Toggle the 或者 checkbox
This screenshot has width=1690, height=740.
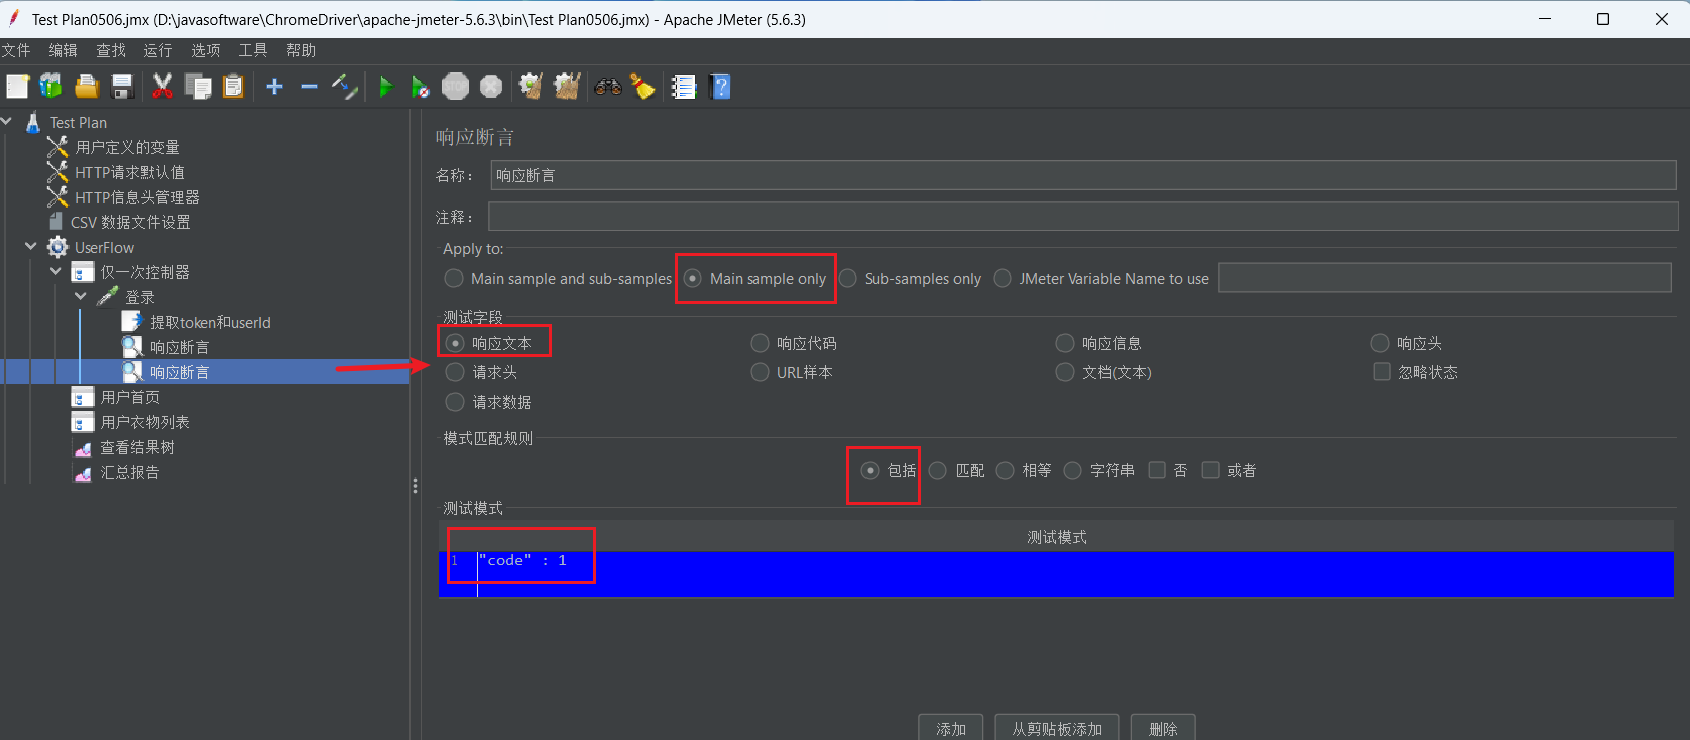[1210, 470]
